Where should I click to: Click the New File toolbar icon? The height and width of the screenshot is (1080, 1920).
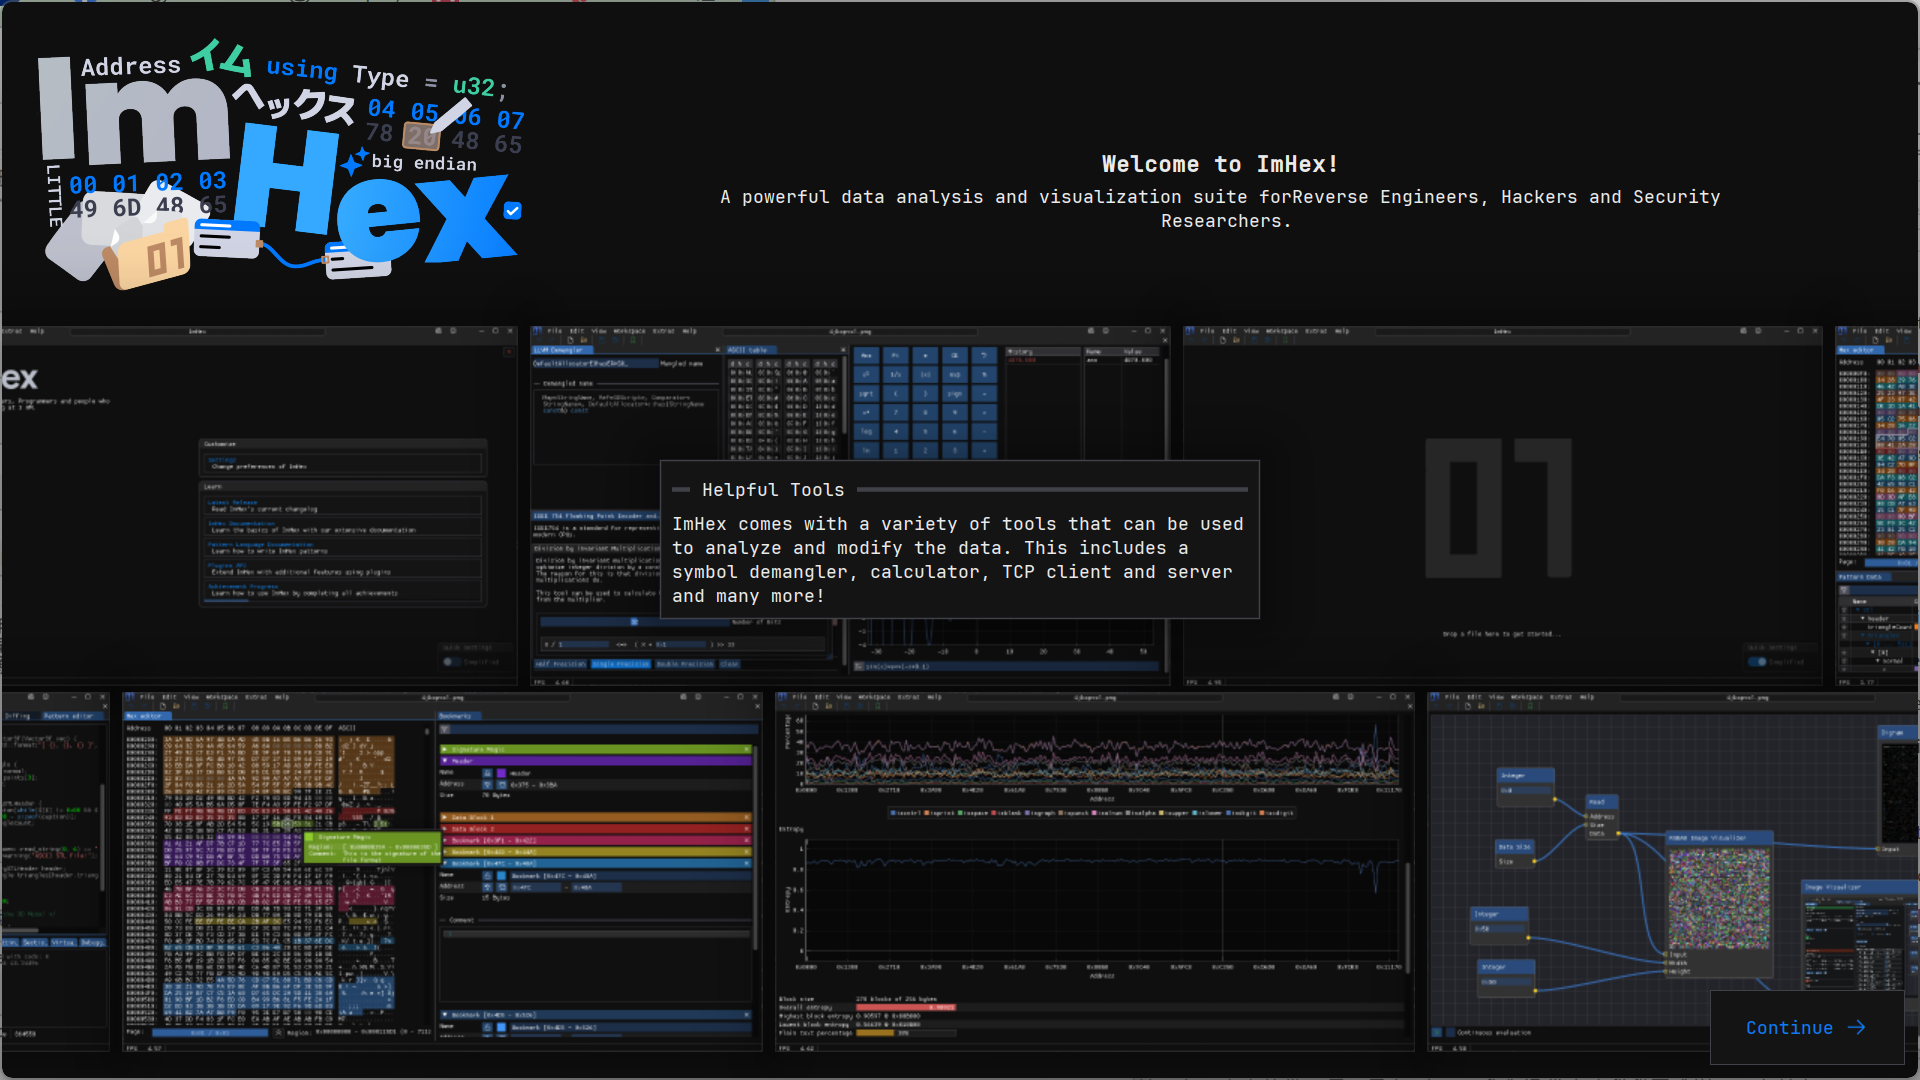570,340
